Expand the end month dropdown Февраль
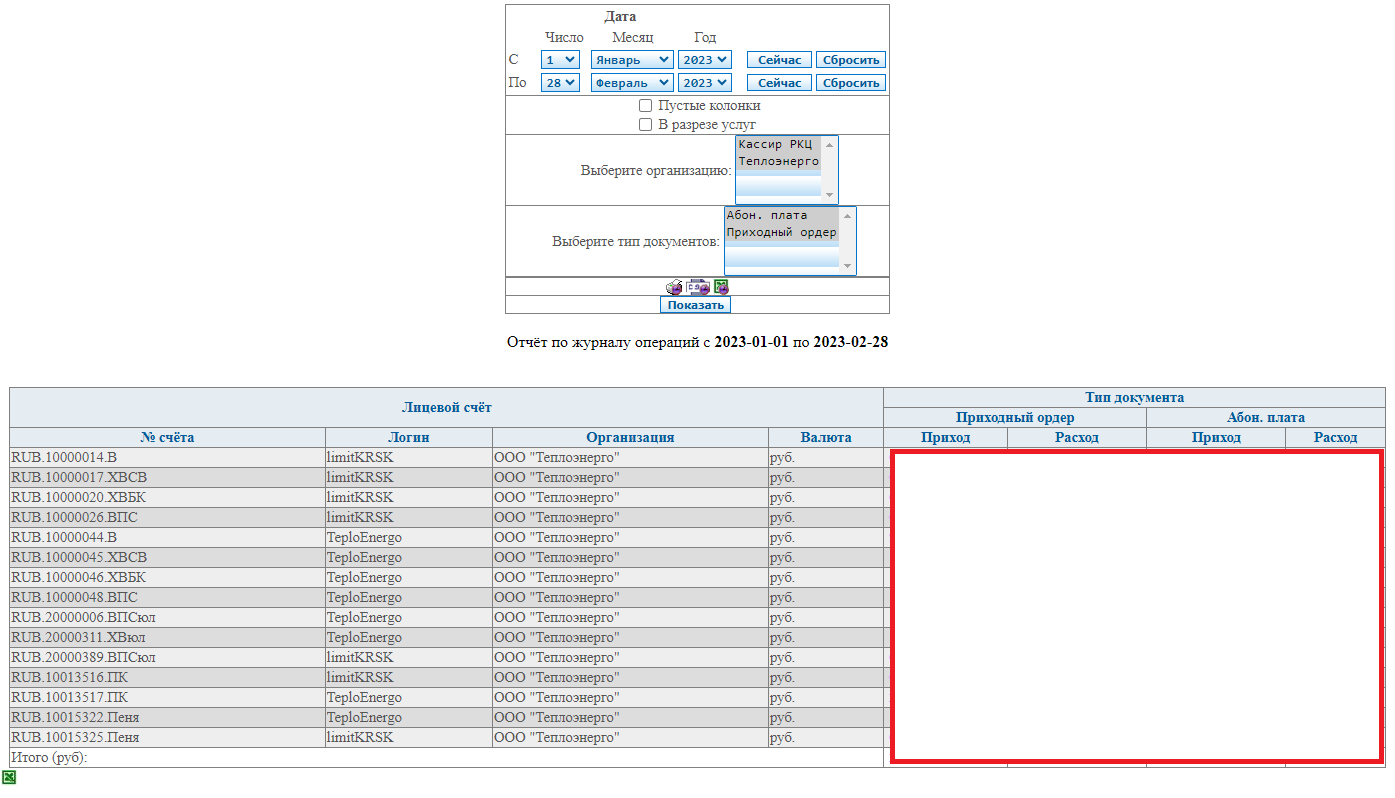Image resolution: width=1395 pixels, height=798 pixels. [631, 83]
